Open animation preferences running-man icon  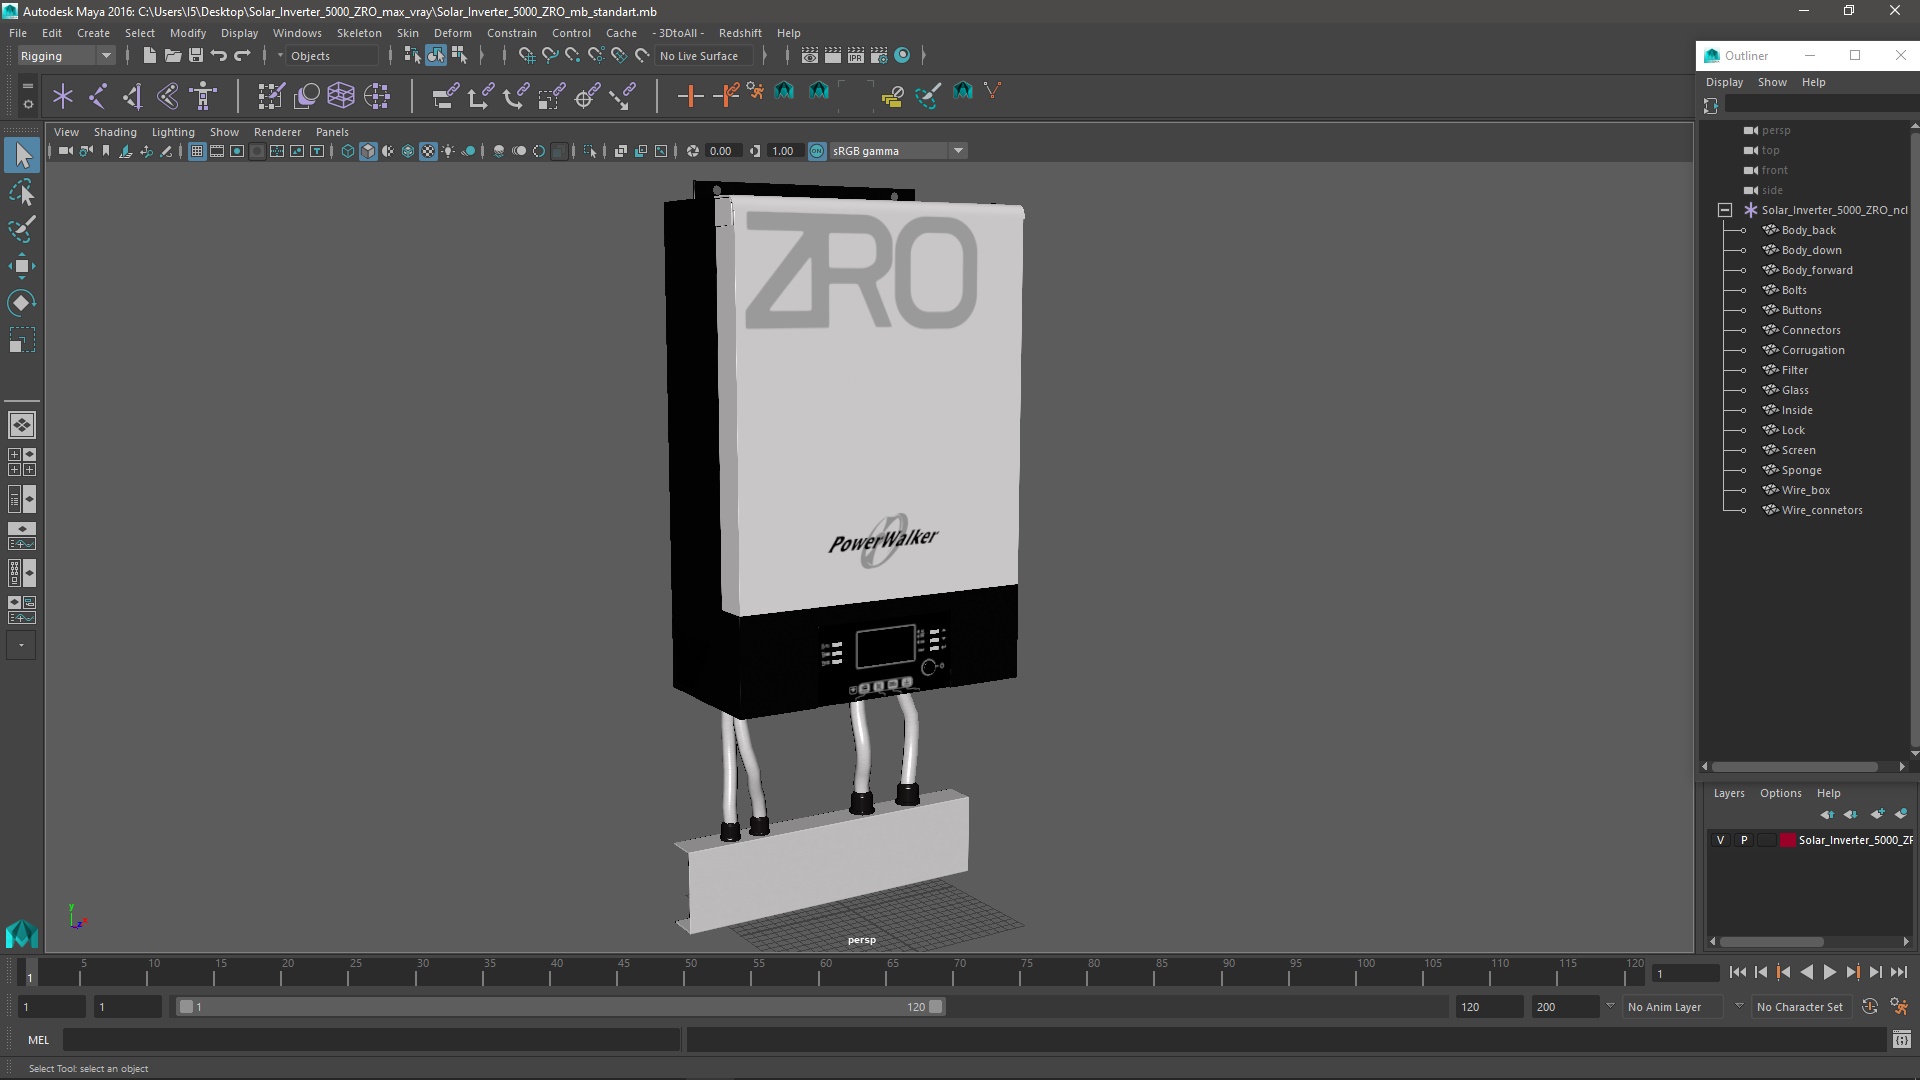click(1899, 1007)
